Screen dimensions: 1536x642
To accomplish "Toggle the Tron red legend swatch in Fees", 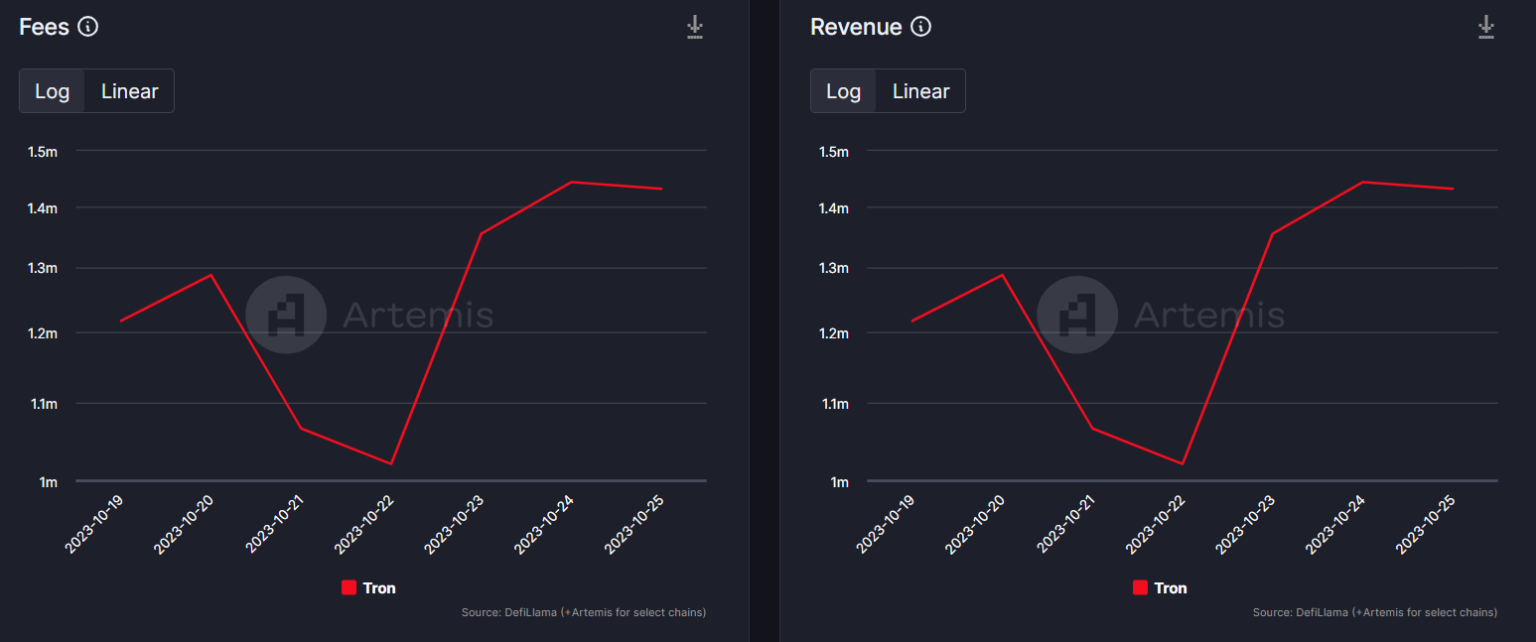I will [349, 588].
